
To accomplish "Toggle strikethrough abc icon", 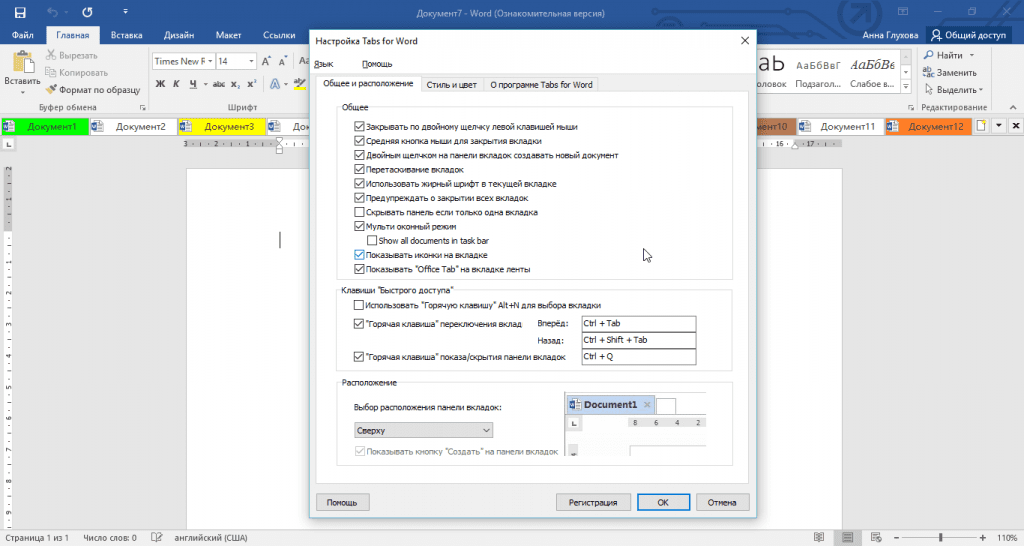I will click(x=219, y=84).
